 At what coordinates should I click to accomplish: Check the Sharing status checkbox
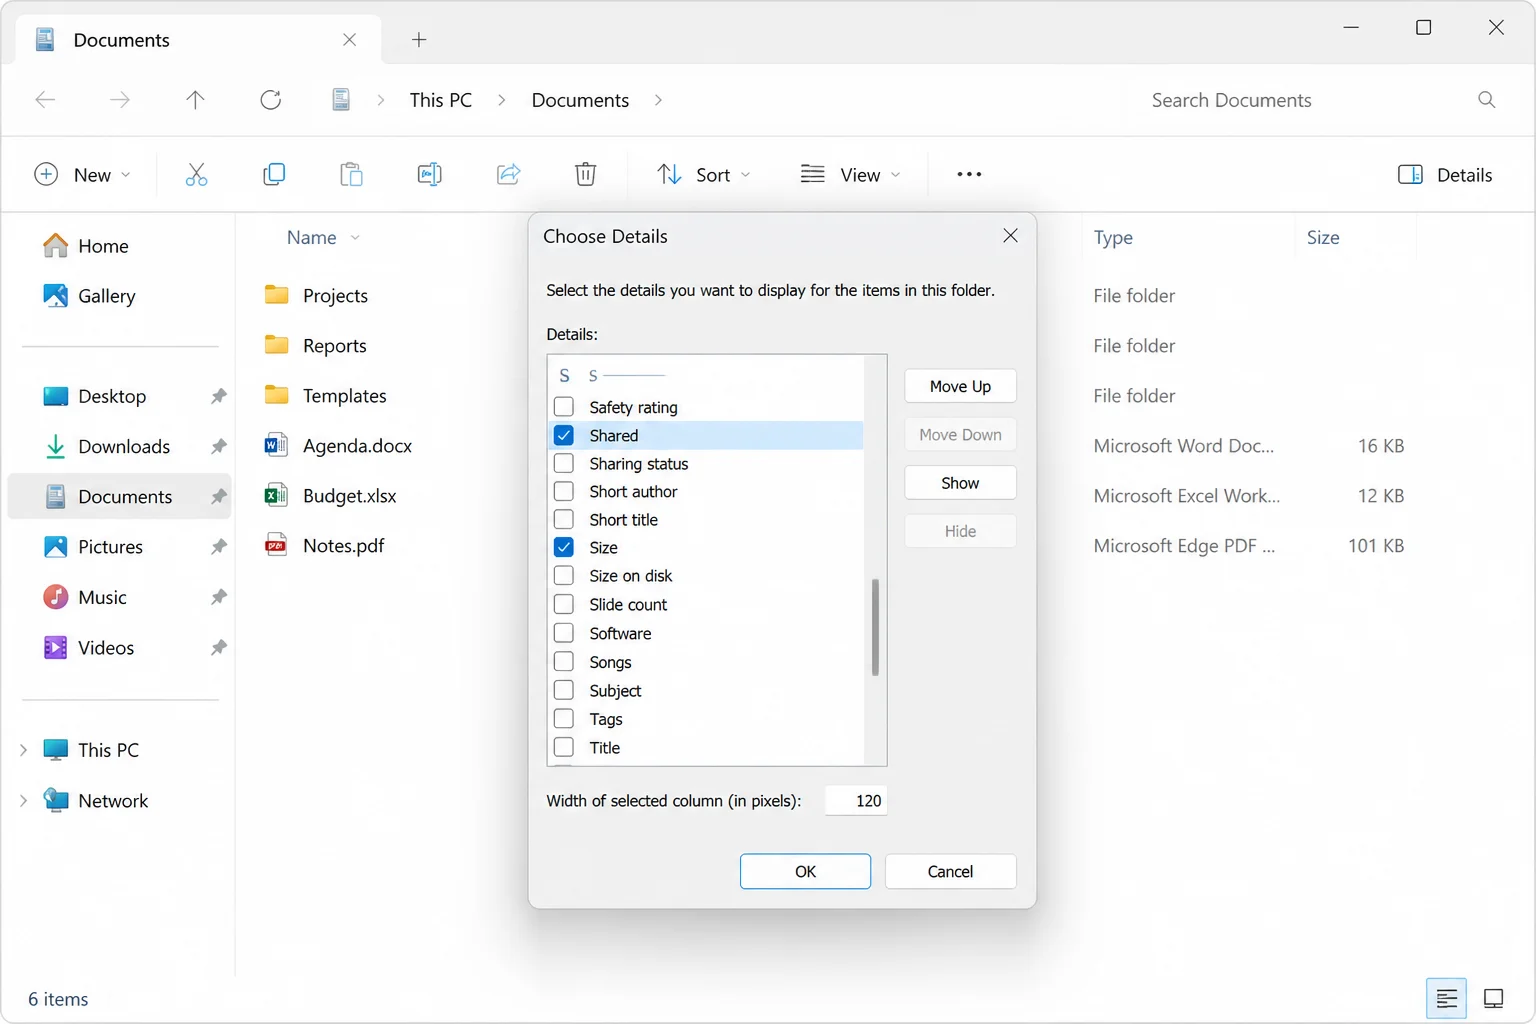[x=564, y=463]
